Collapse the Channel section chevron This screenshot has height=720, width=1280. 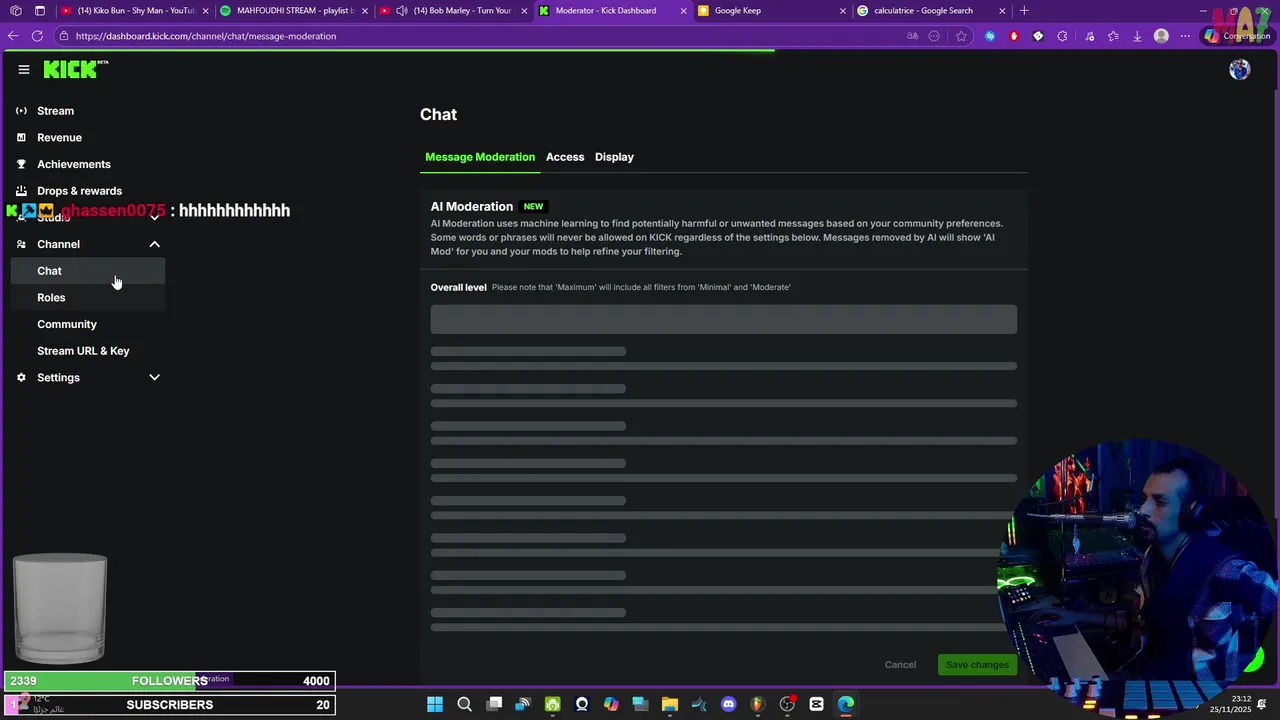[154, 244]
